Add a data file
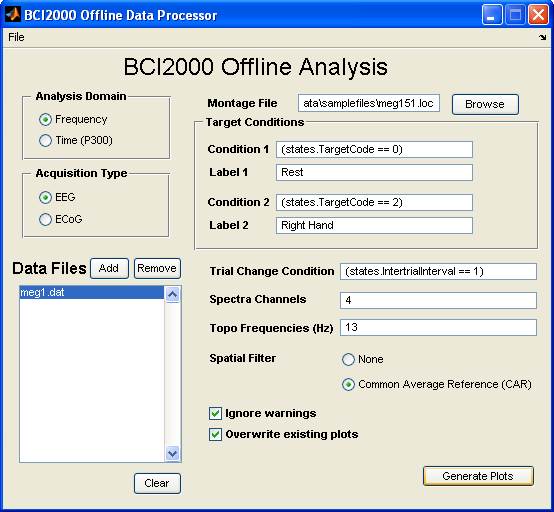The height and width of the screenshot is (512, 554). coord(109,269)
